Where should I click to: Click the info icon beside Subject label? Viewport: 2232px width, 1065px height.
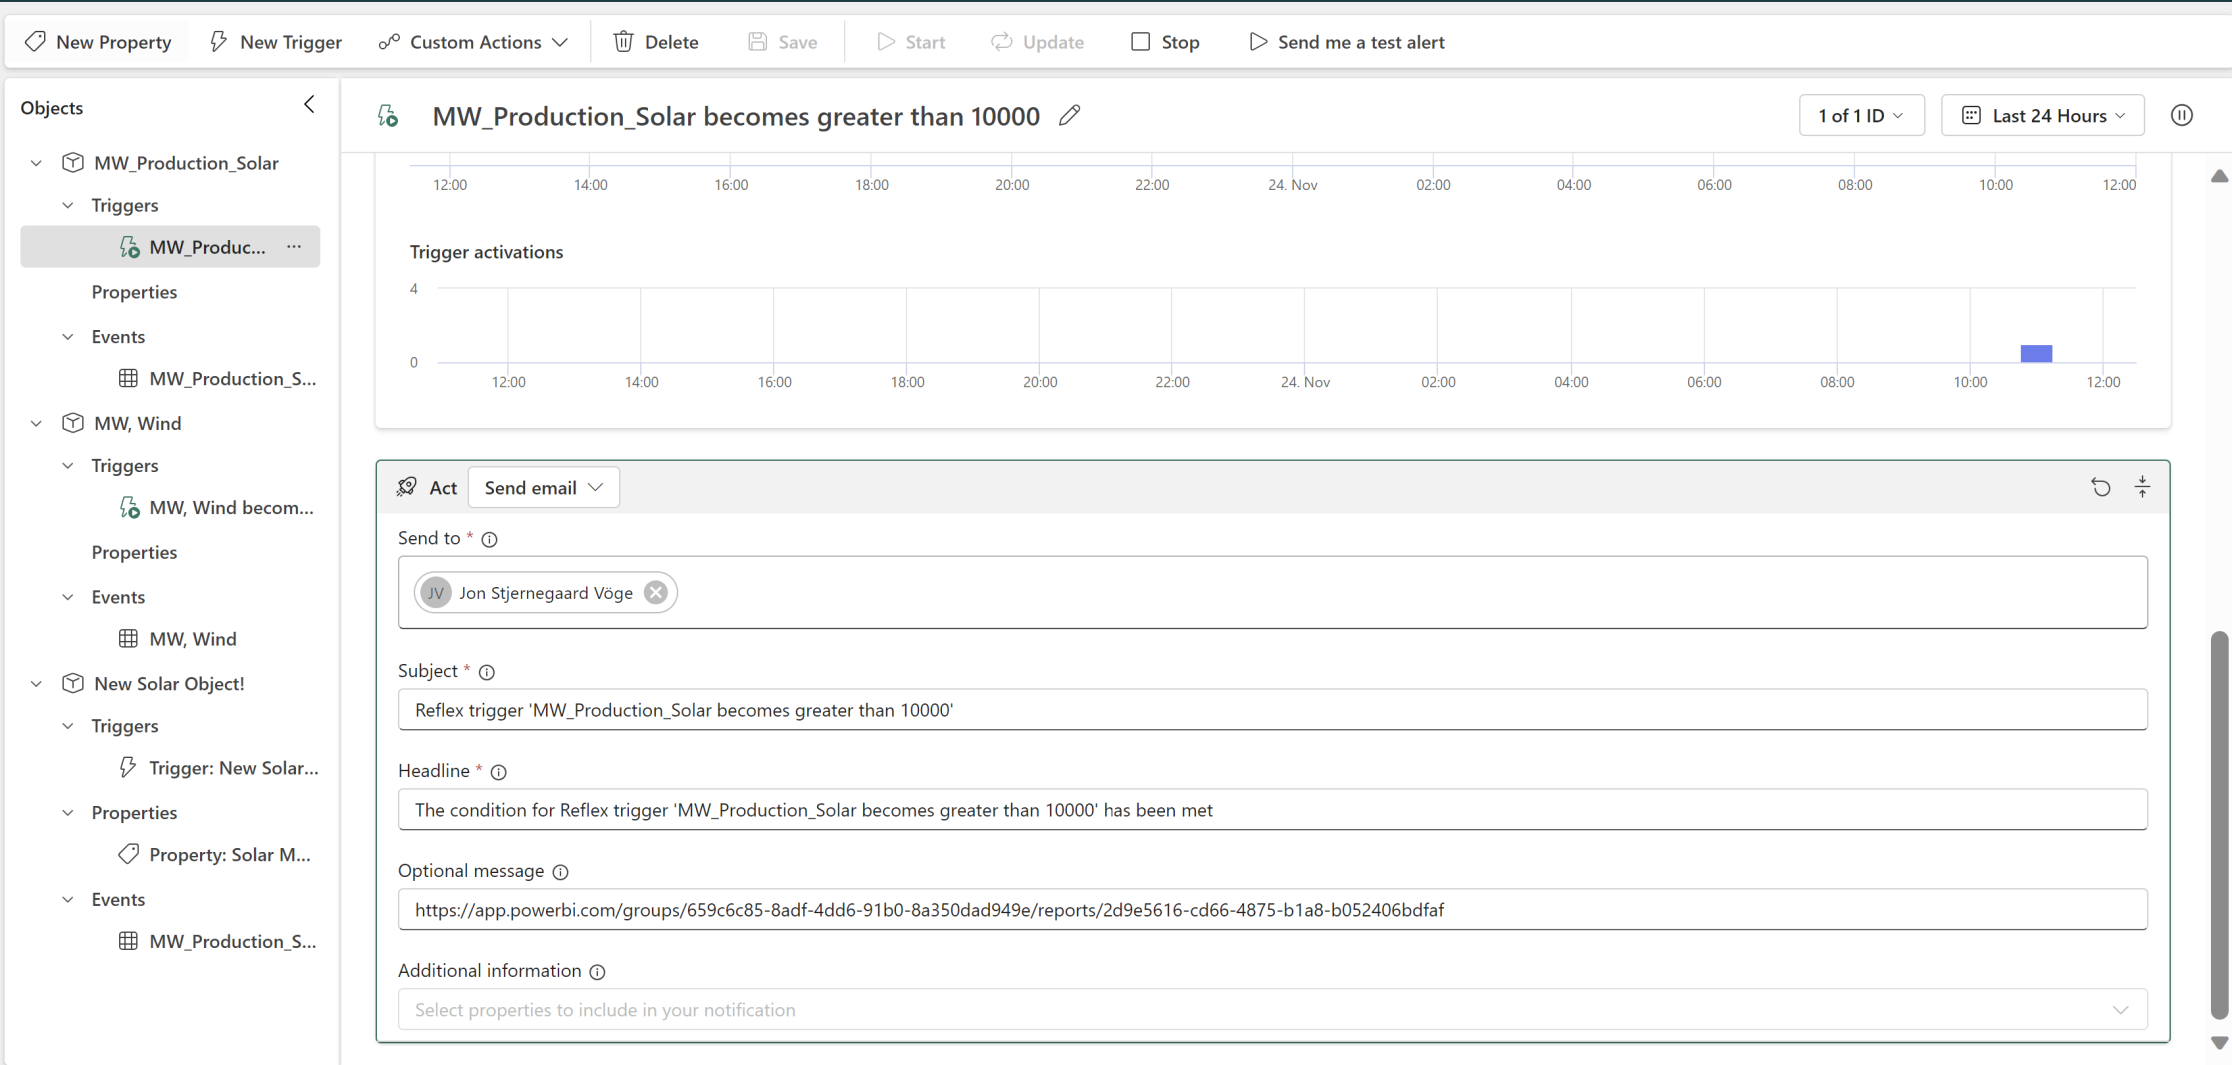pyautogui.click(x=487, y=672)
